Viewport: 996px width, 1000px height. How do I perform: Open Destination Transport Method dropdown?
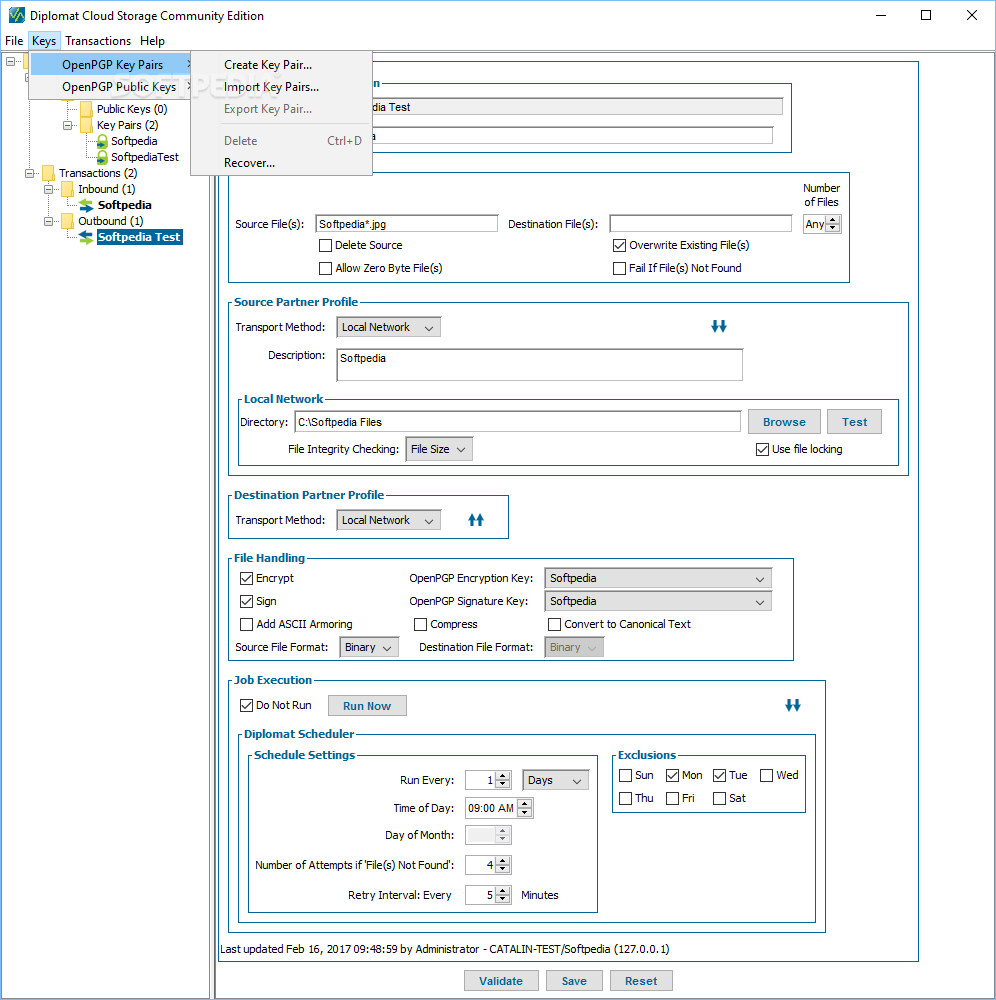click(388, 520)
